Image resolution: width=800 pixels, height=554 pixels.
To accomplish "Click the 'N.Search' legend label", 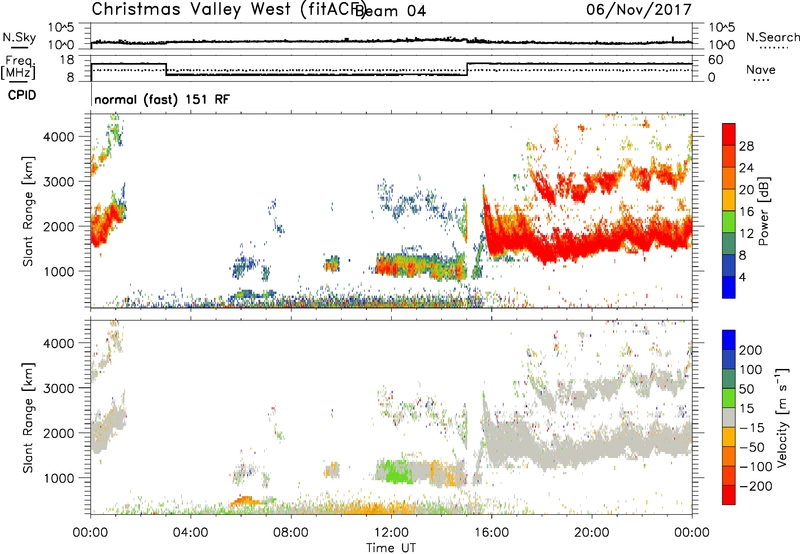I will (x=772, y=37).
